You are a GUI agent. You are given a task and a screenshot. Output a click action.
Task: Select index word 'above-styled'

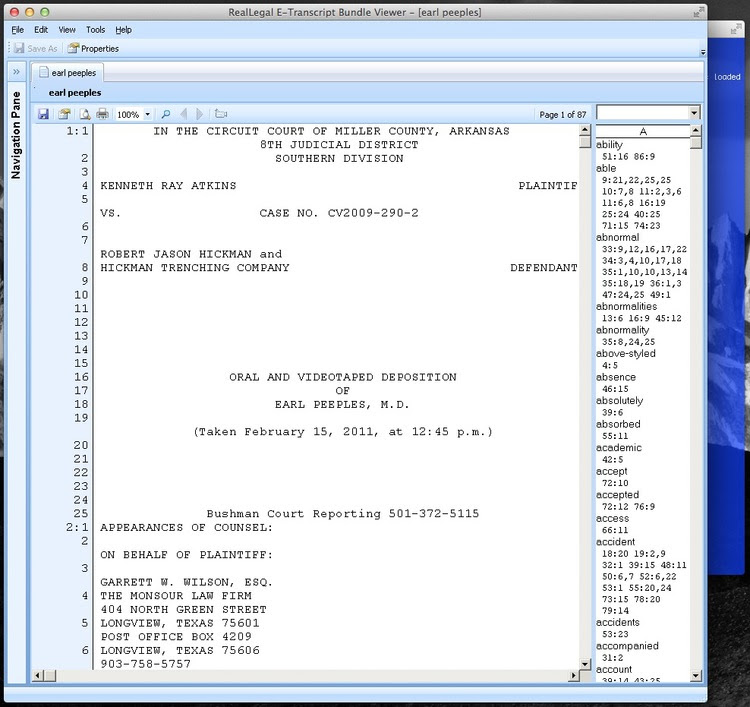(x=626, y=354)
